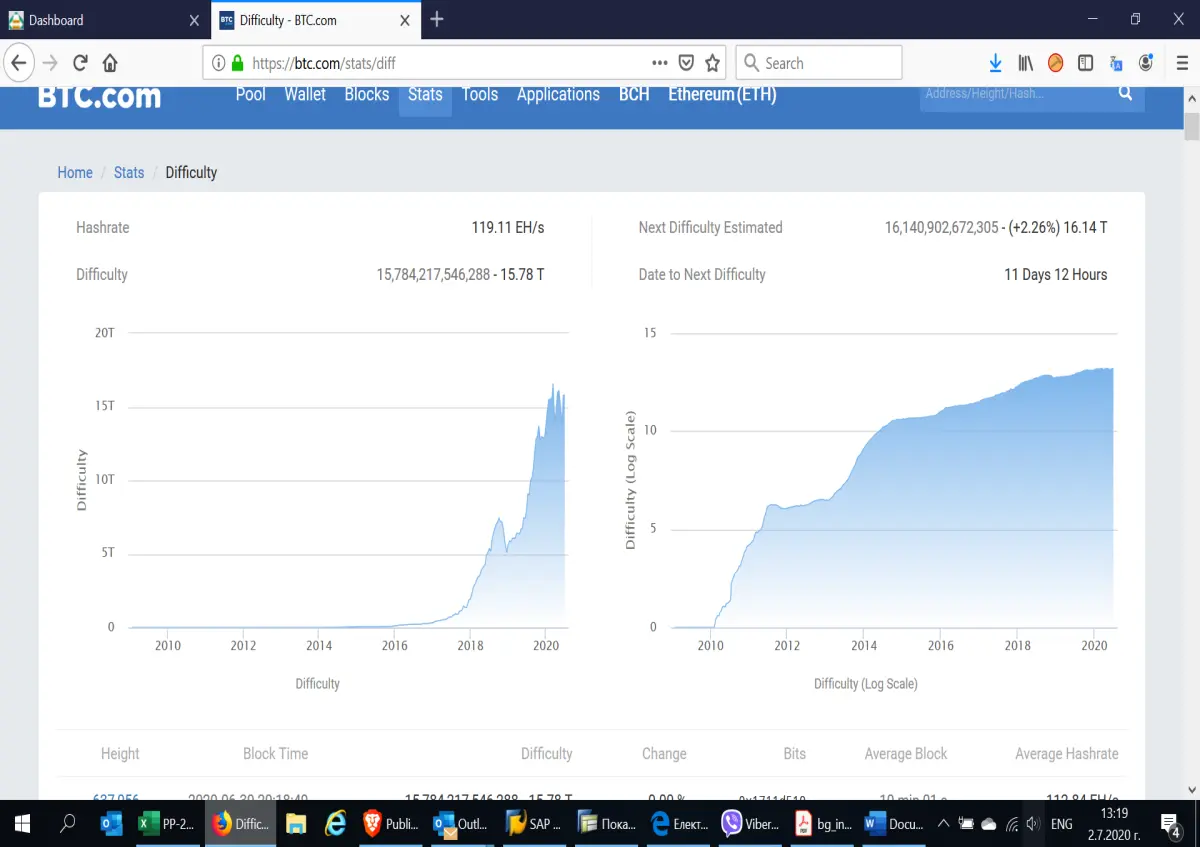This screenshot has height=847, width=1200.
Task: Open the Windows Start menu
Action: [22, 824]
